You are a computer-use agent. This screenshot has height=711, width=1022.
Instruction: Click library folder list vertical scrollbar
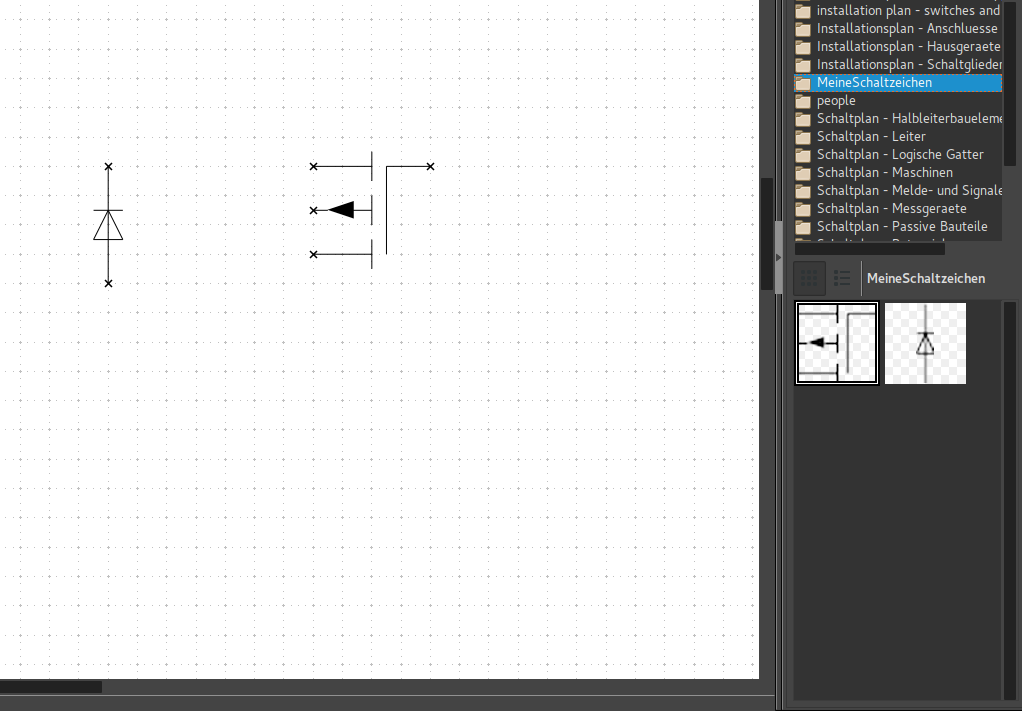click(x=1010, y=83)
